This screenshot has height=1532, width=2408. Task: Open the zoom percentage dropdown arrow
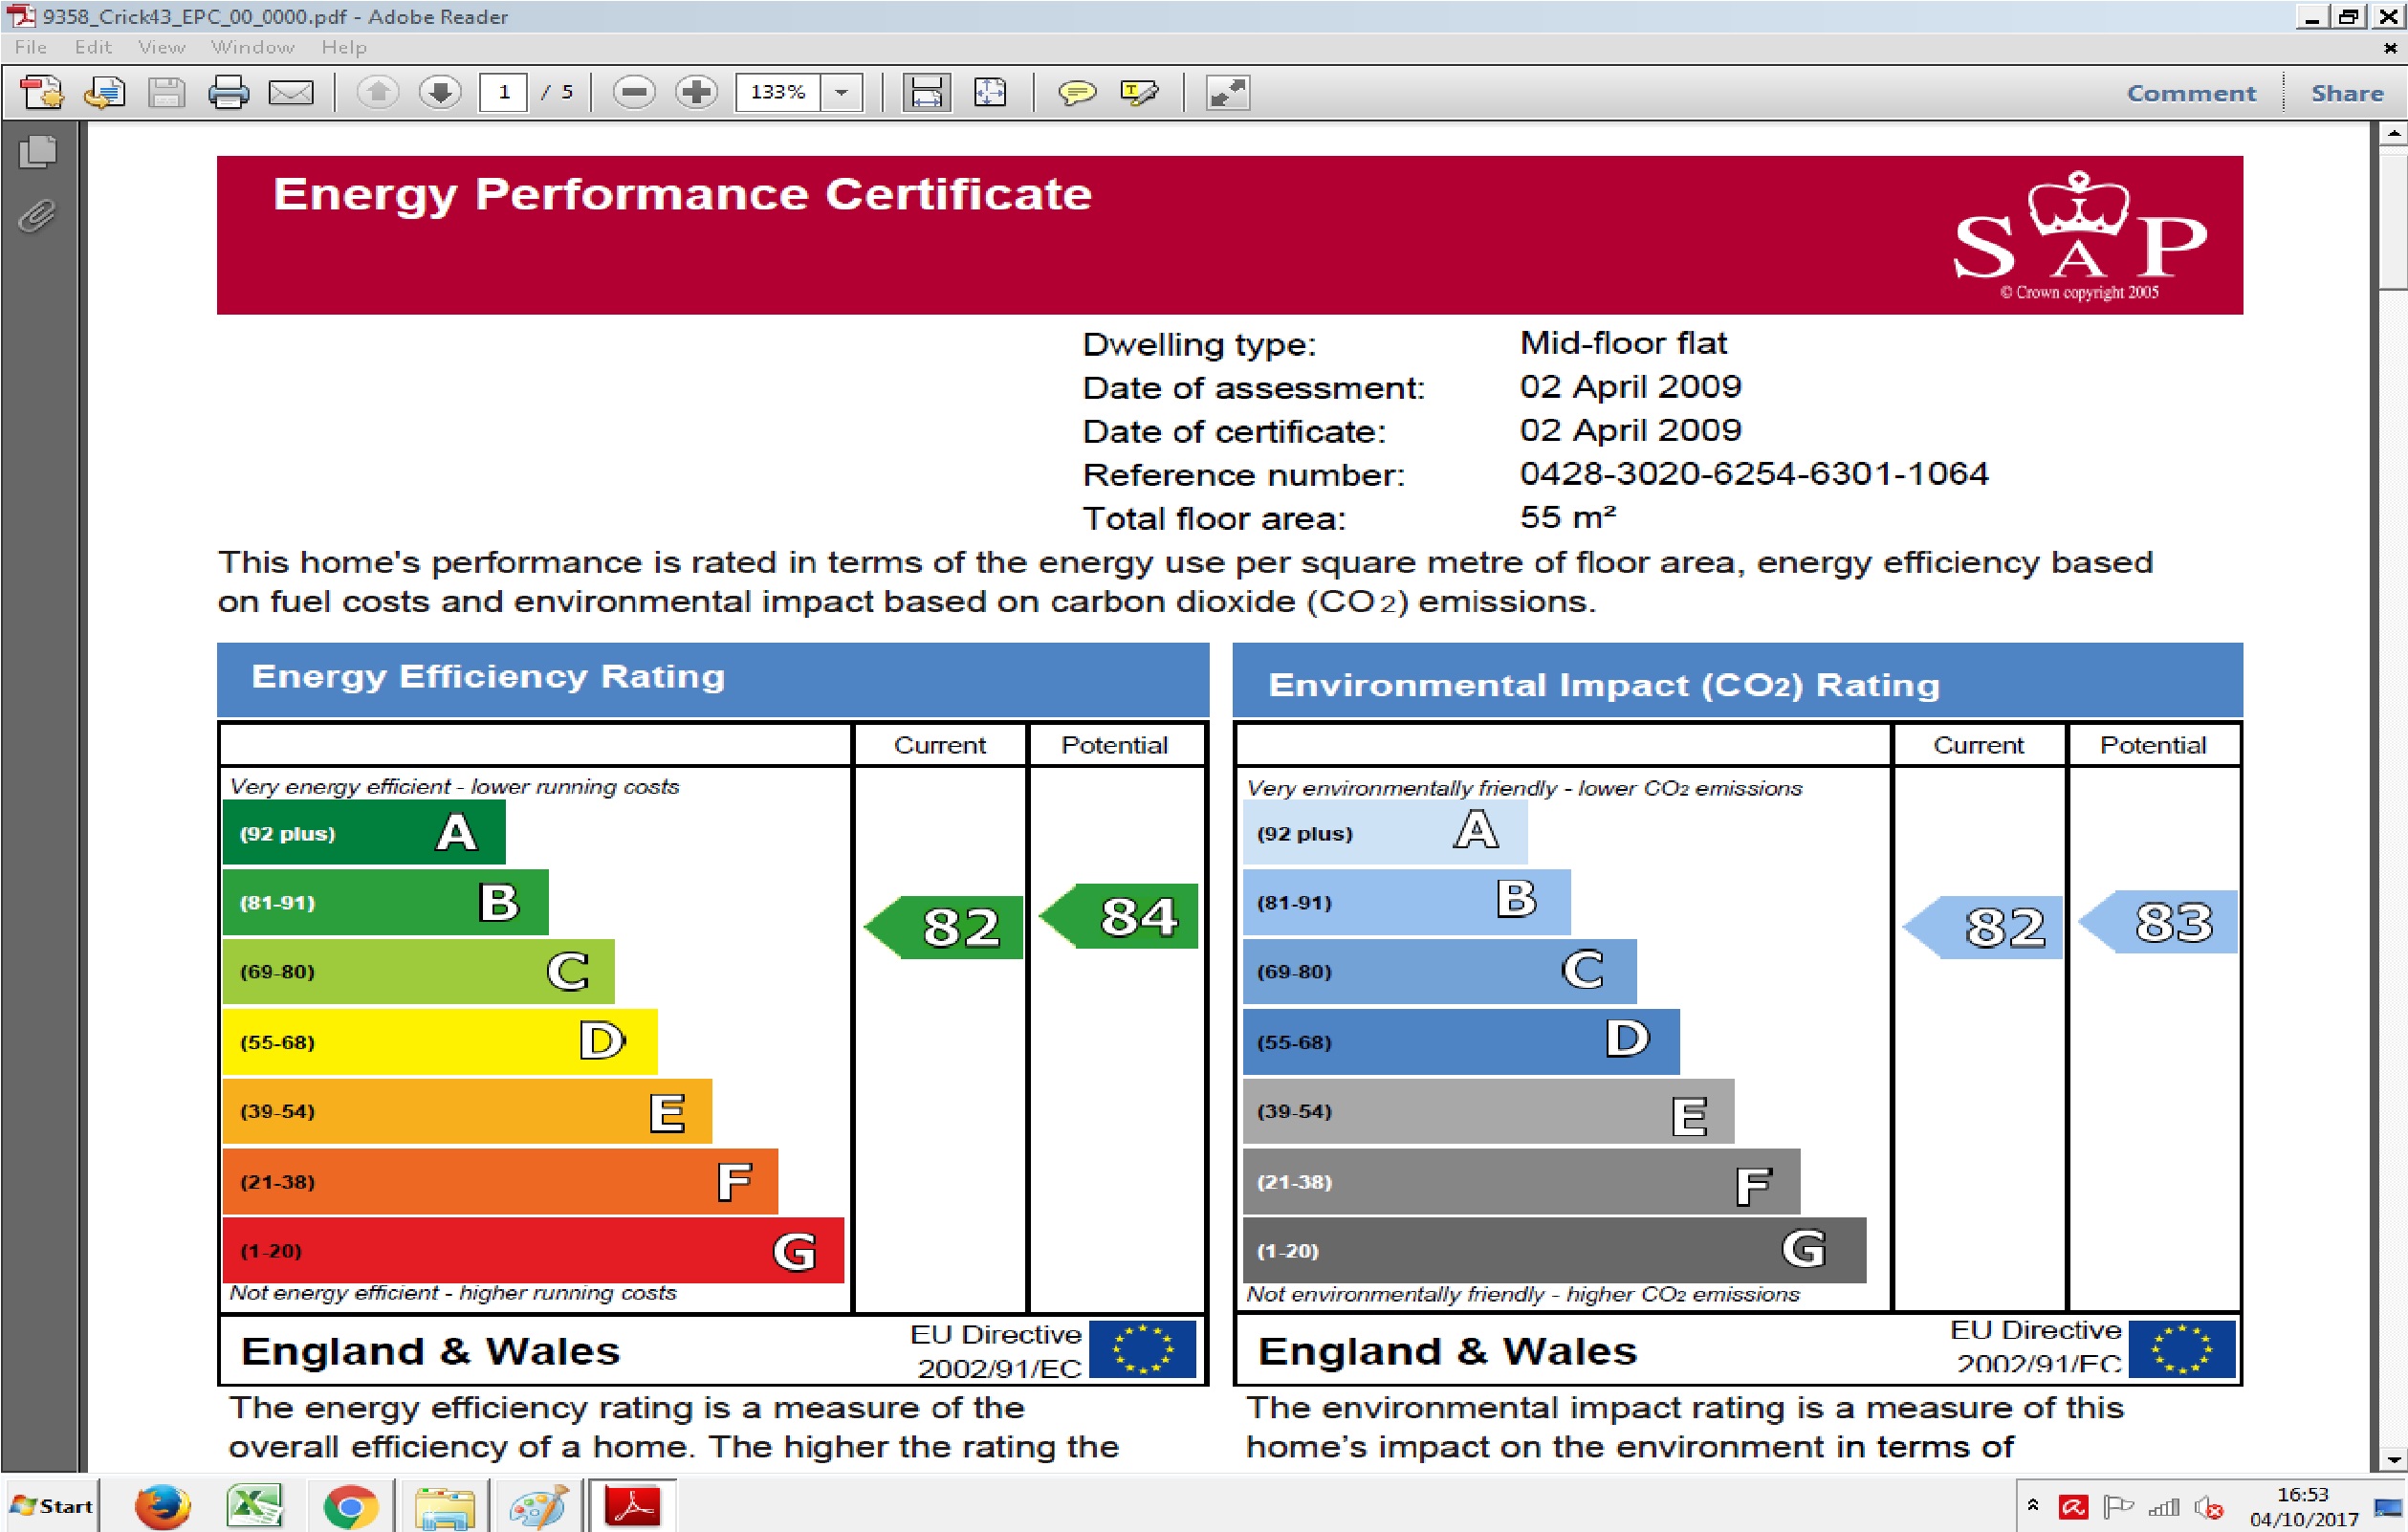(842, 93)
